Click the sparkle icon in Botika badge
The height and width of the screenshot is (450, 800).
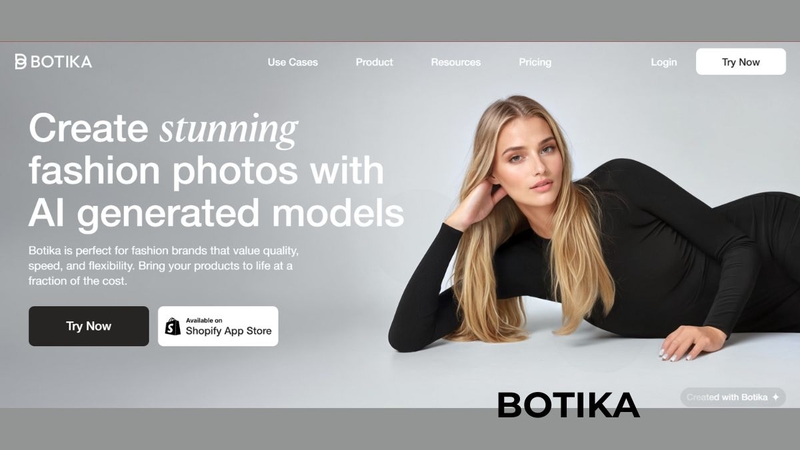(x=776, y=397)
